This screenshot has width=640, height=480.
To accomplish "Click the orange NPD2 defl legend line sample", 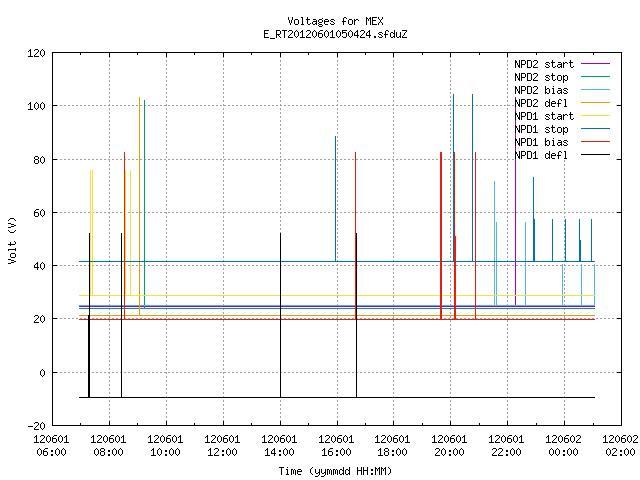I will pos(595,103).
